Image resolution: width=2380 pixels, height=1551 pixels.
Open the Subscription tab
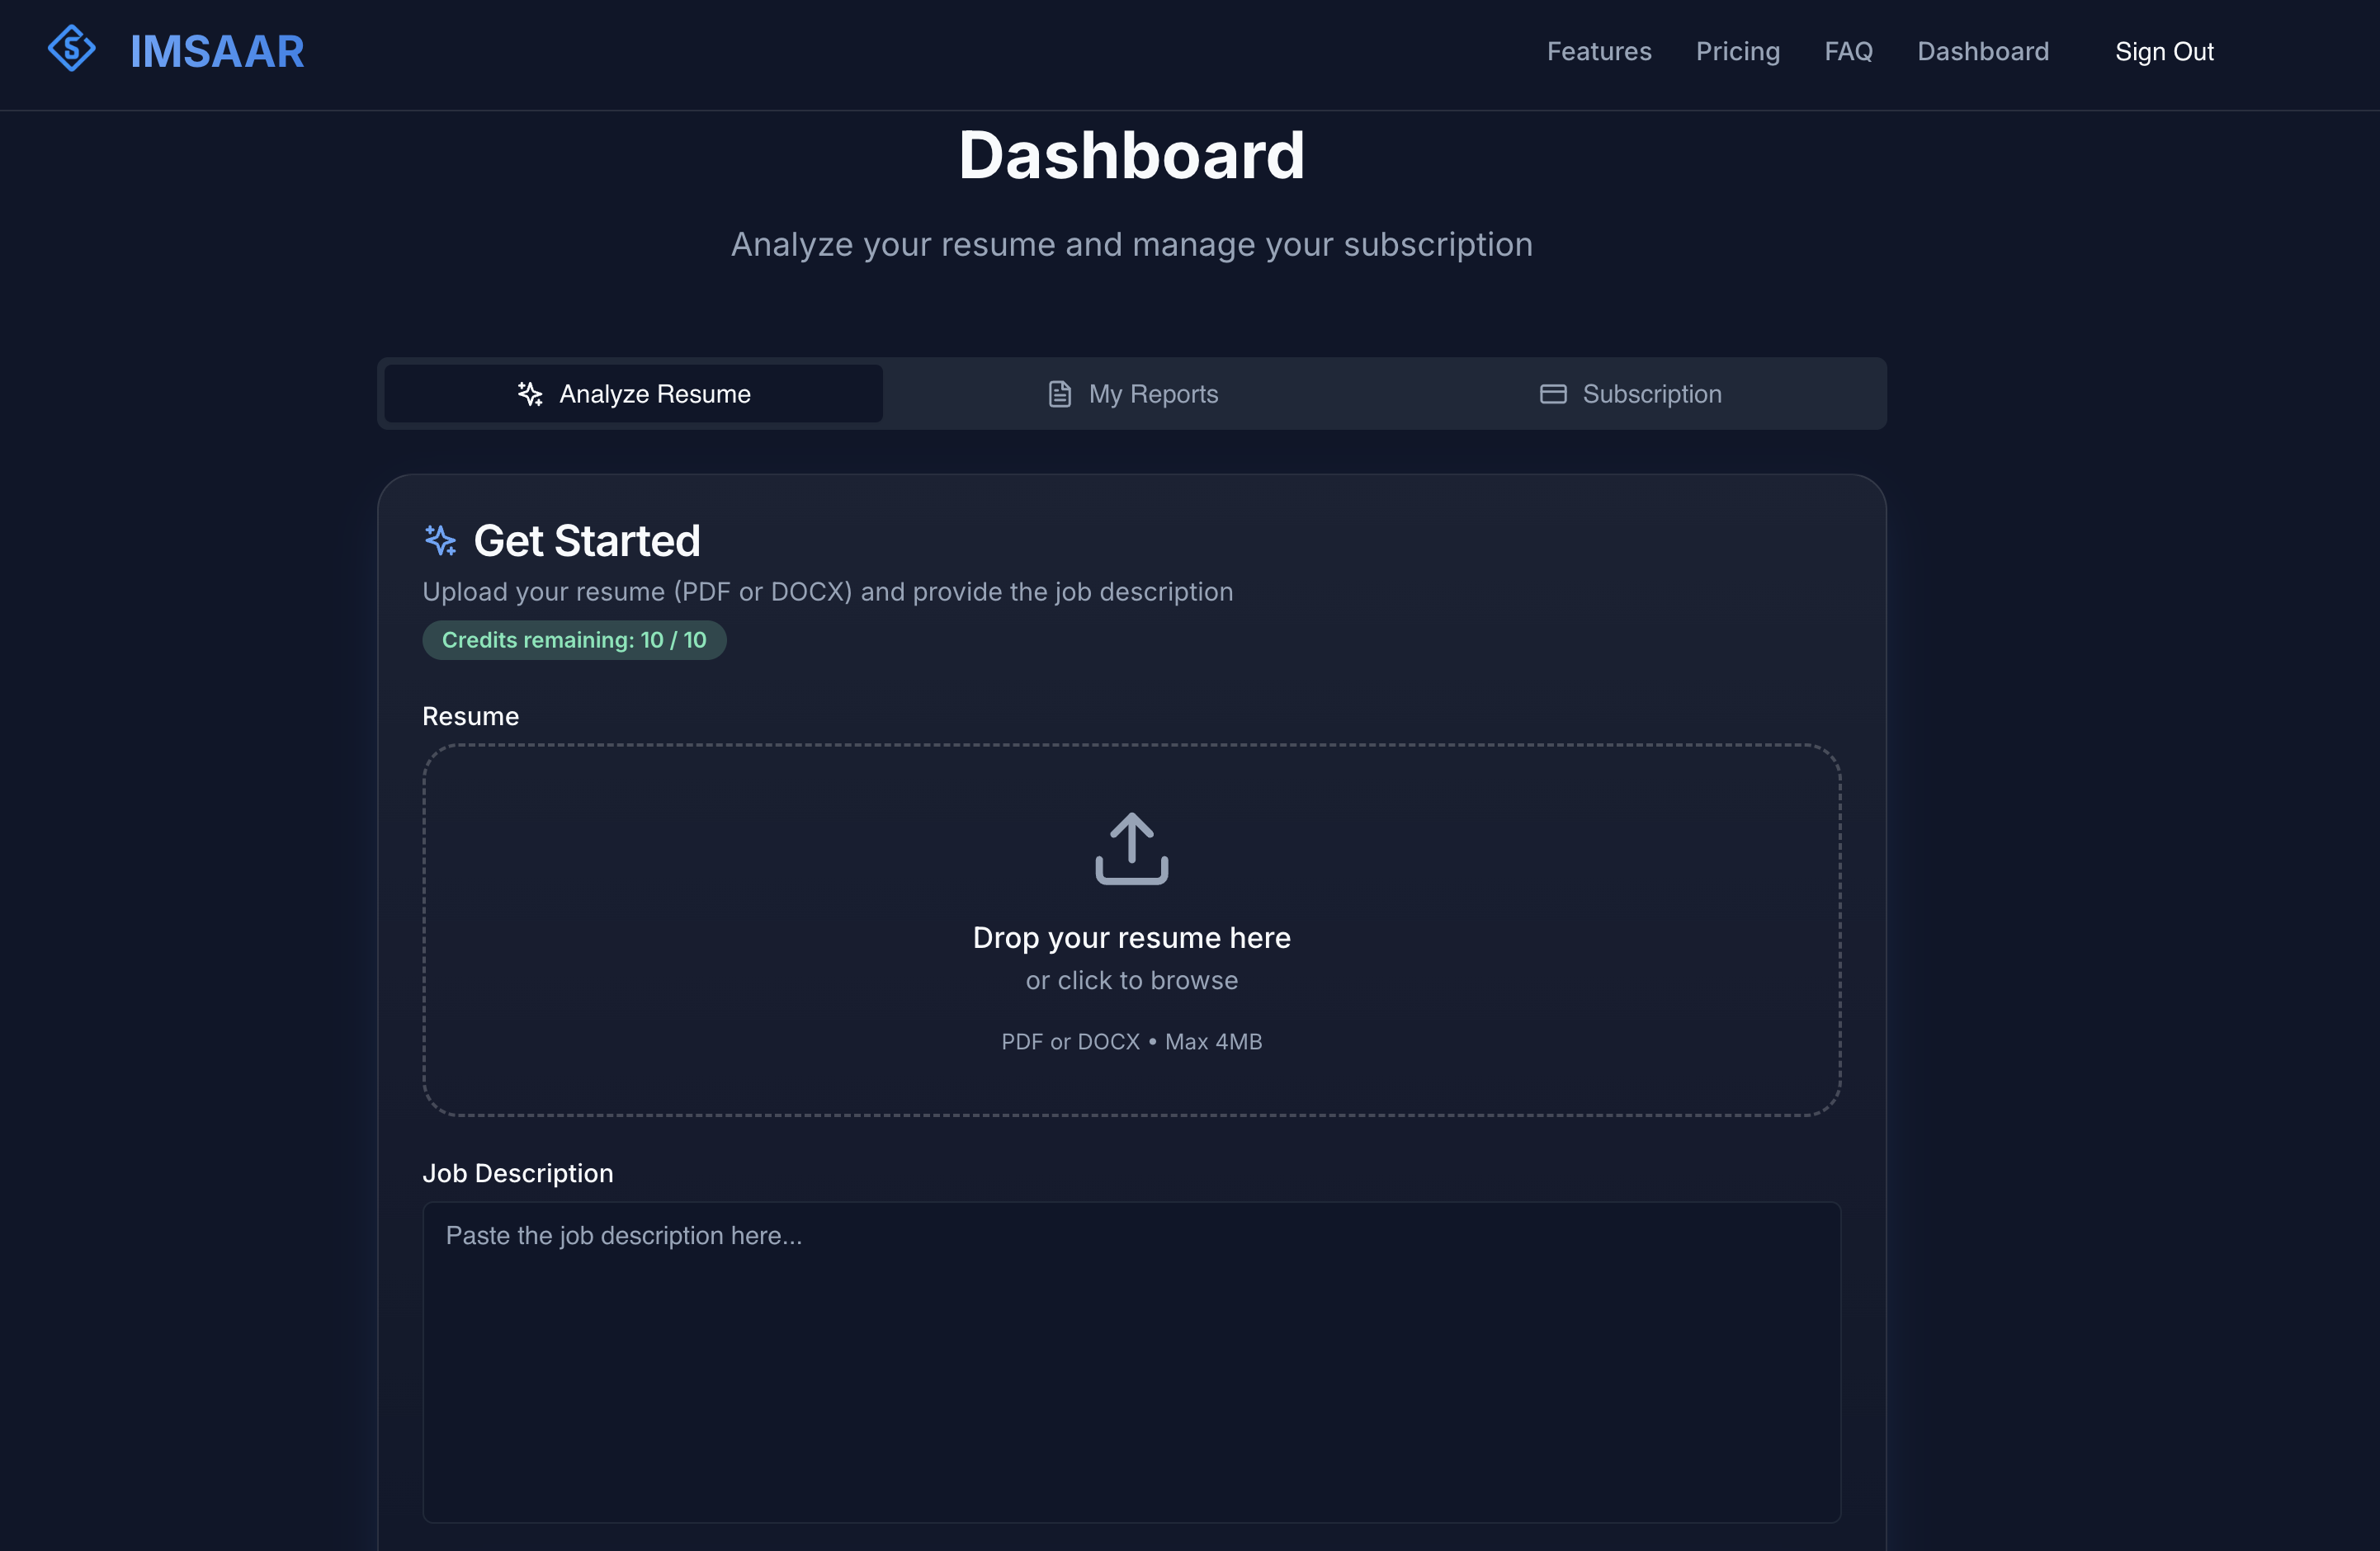[x=1630, y=394]
